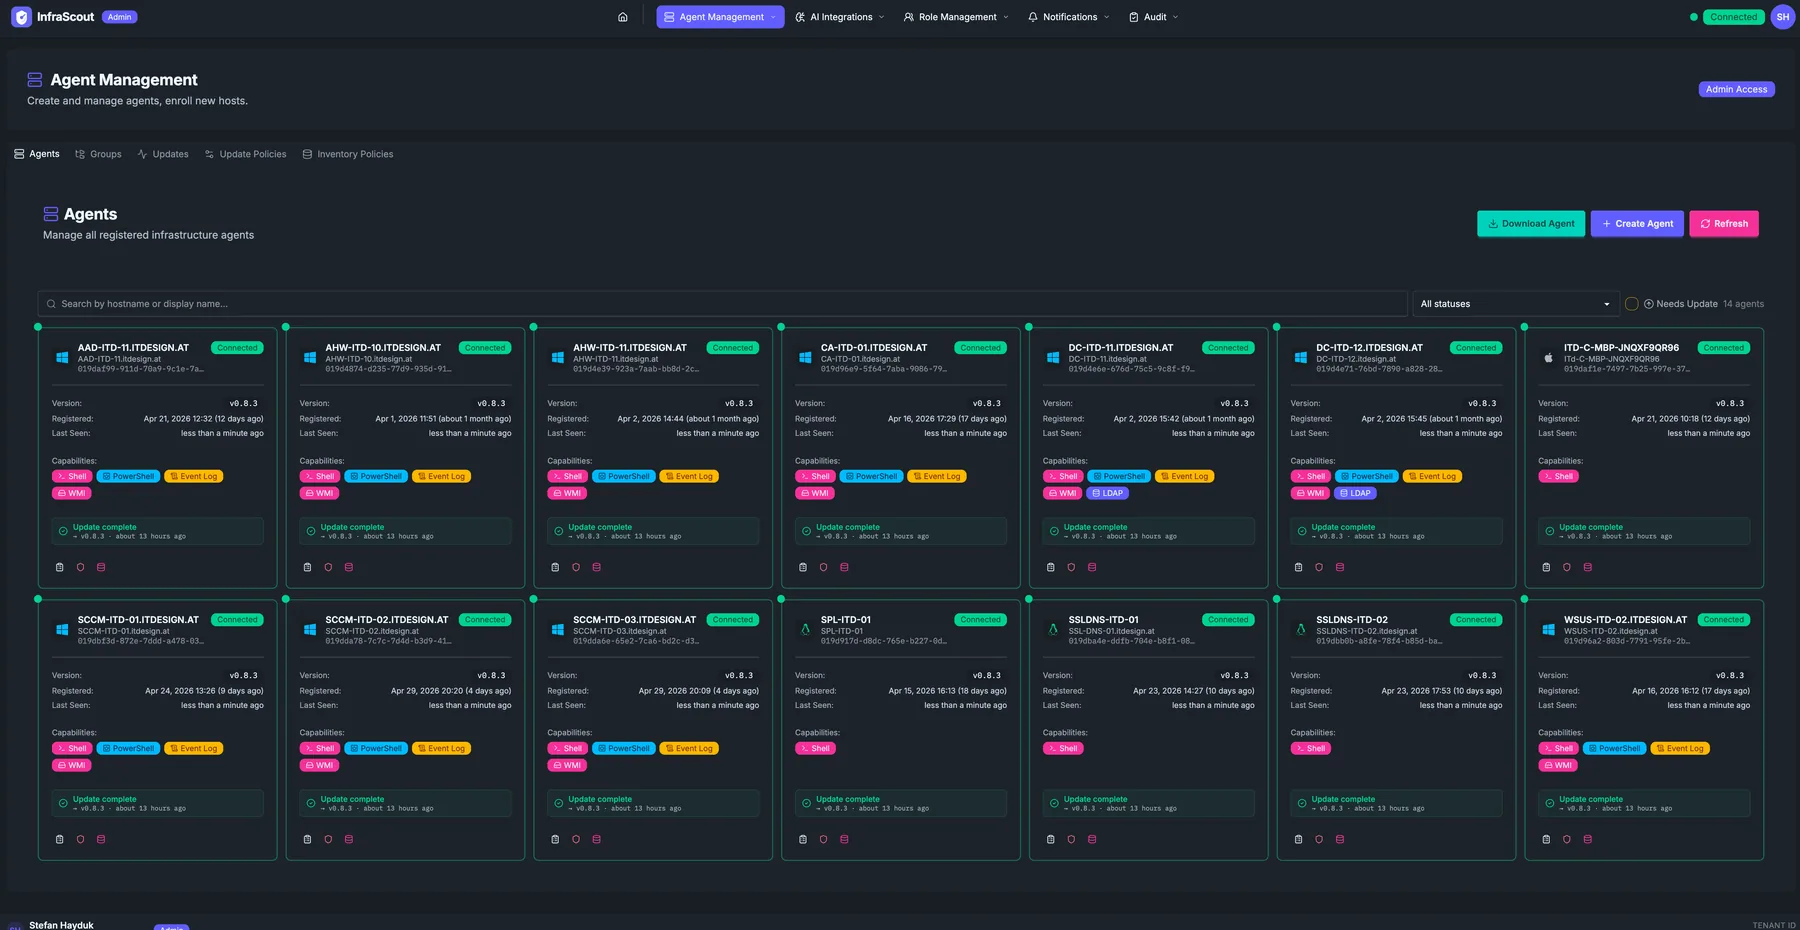Image resolution: width=1800 pixels, height=930 pixels.
Task: Open clipboard icon on CA-ITD-01 card
Action: click(x=803, y=567)
